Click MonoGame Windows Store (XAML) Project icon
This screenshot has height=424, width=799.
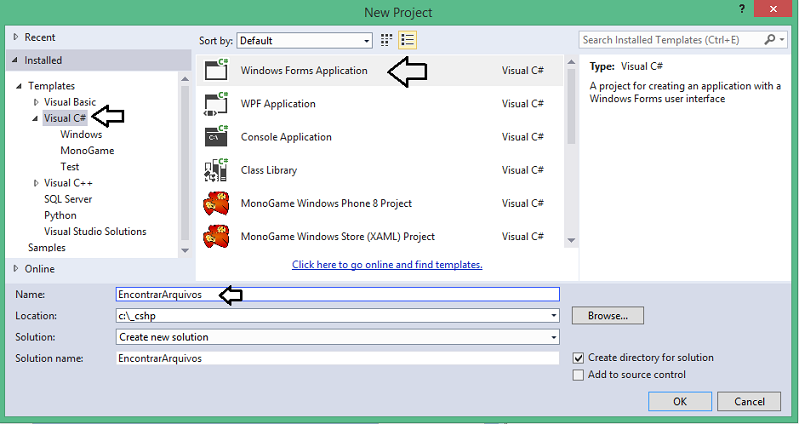coord(216,236)
